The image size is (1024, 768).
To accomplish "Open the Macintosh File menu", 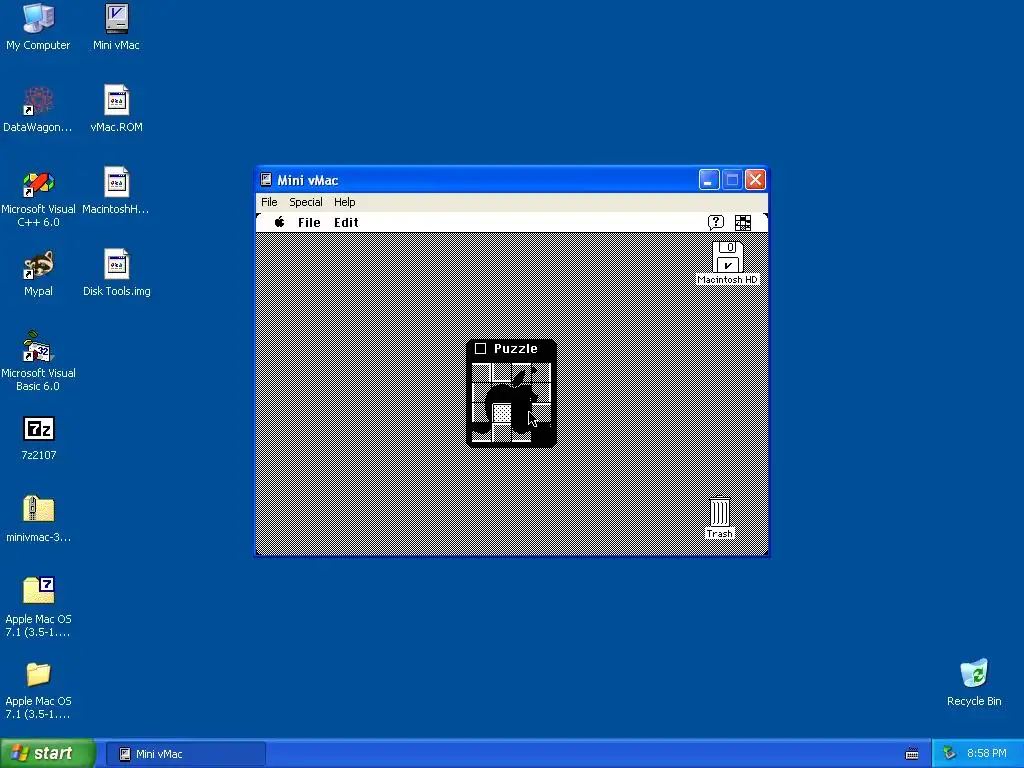I will click(x=309, y=222).
